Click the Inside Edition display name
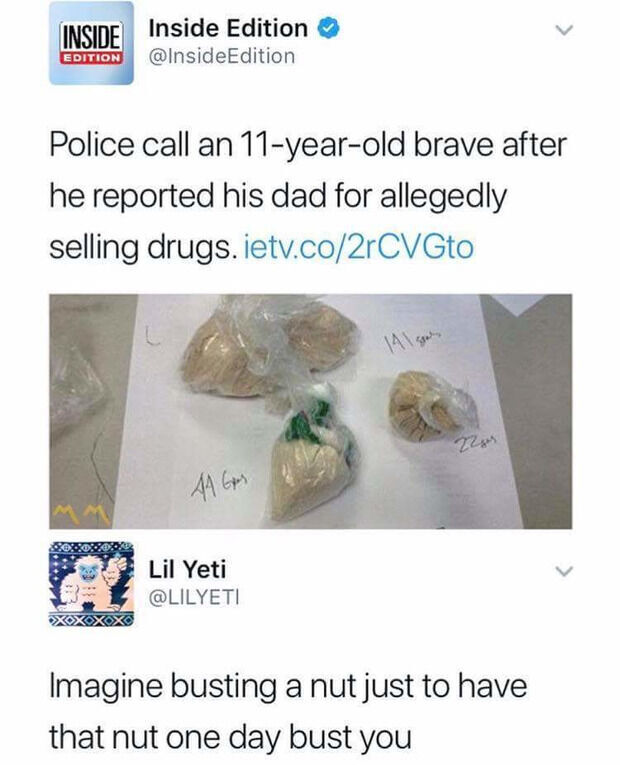This screenshot has width=620, height=765. click(228, 28)
